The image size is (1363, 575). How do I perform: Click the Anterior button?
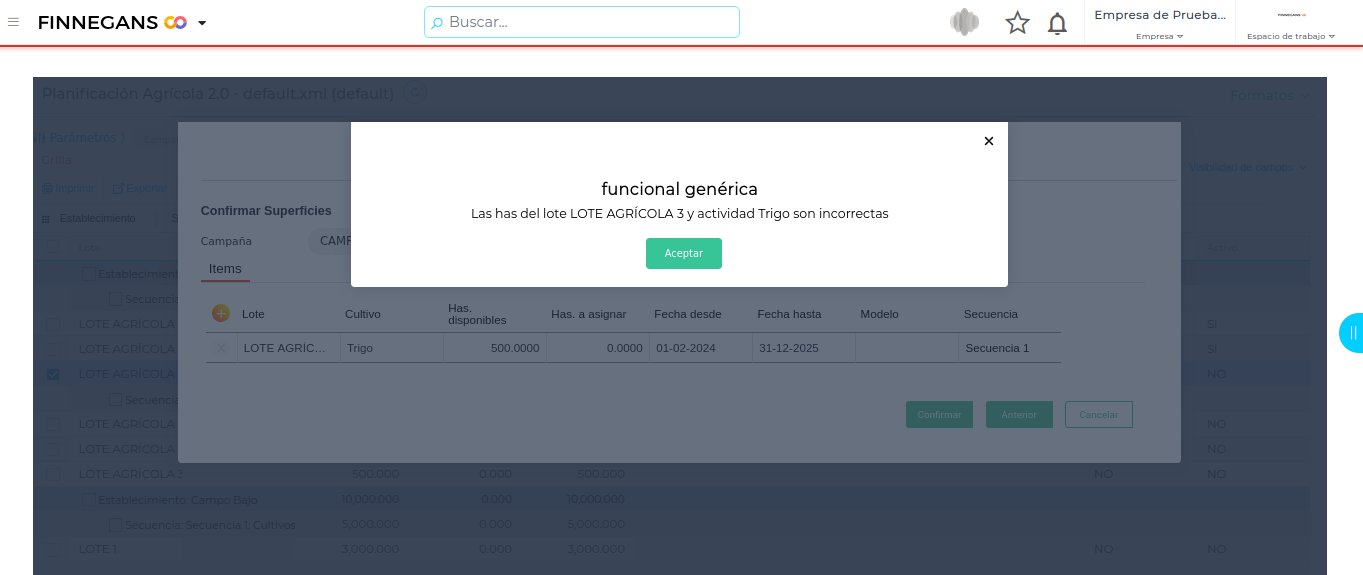pos(1019,414)
